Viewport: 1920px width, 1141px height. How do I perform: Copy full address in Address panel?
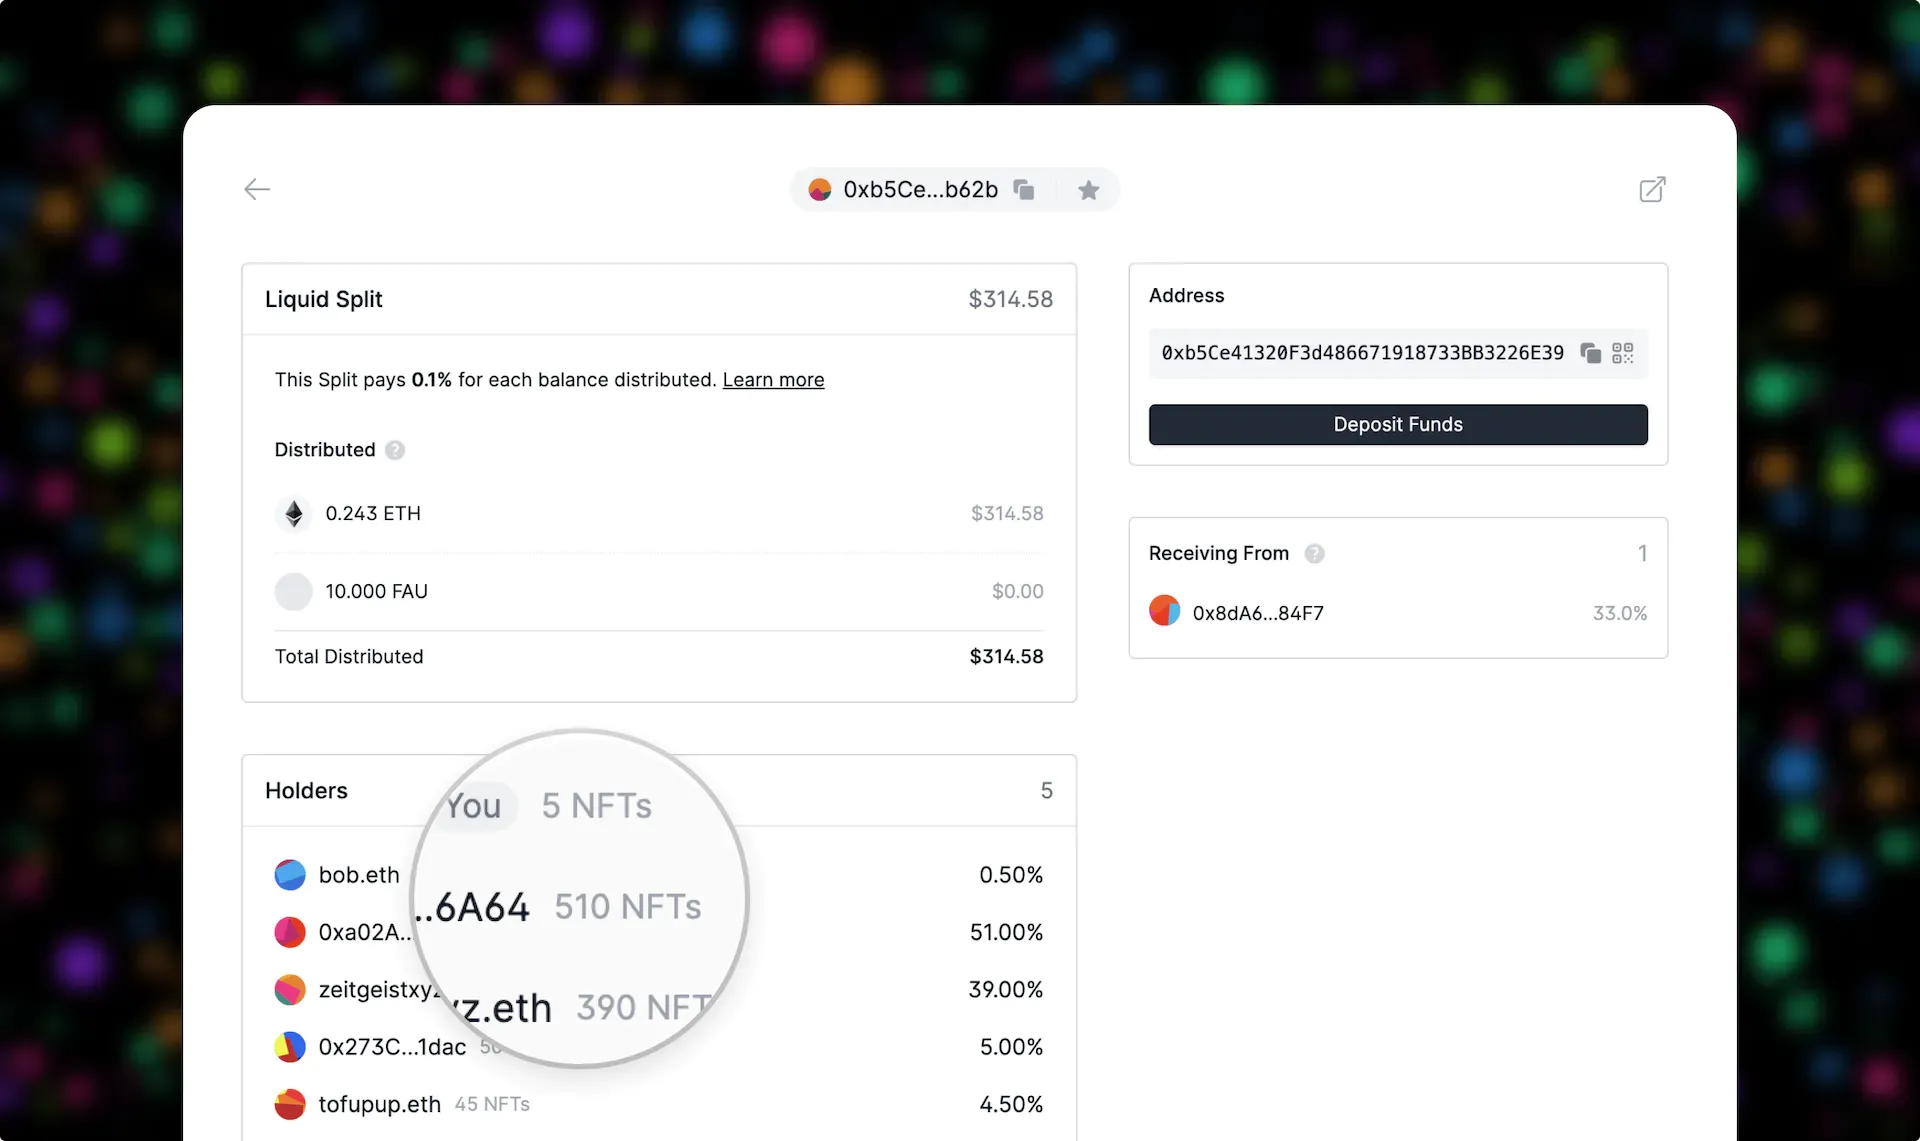point(1590,353)
